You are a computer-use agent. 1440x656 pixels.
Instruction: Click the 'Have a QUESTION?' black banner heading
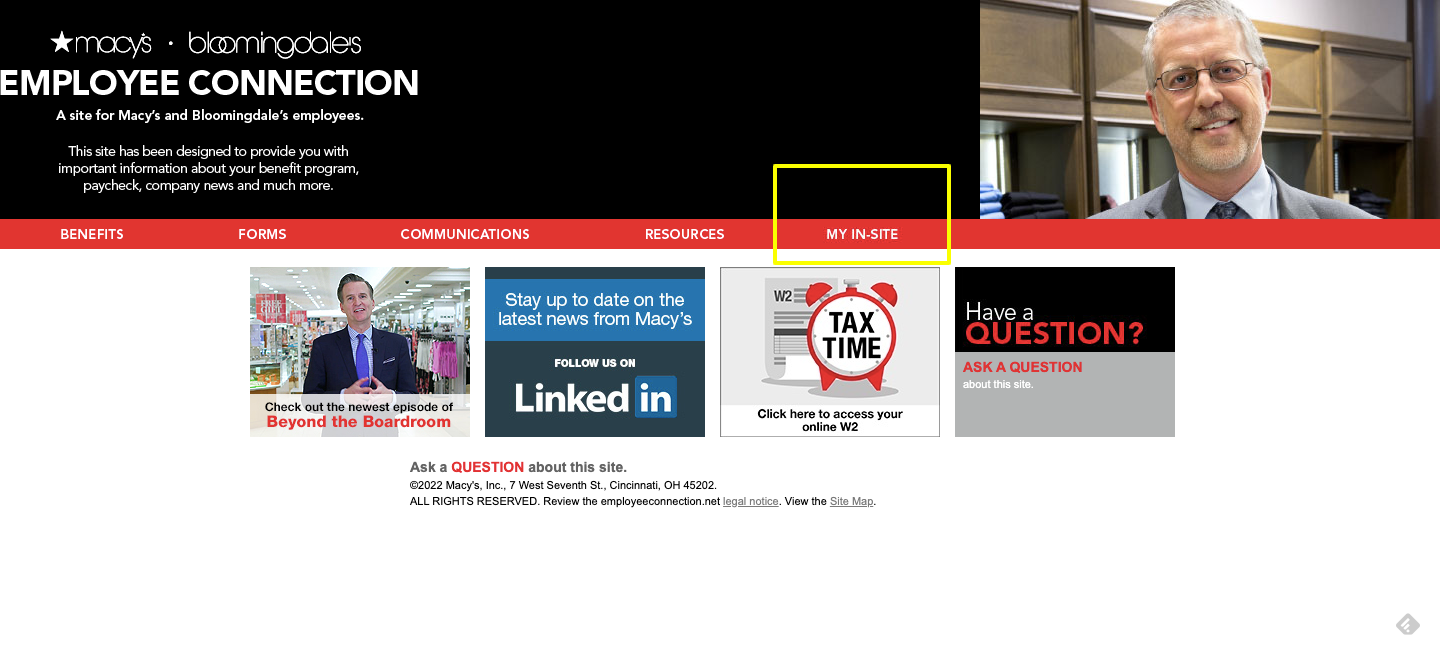click(1054, 322)
